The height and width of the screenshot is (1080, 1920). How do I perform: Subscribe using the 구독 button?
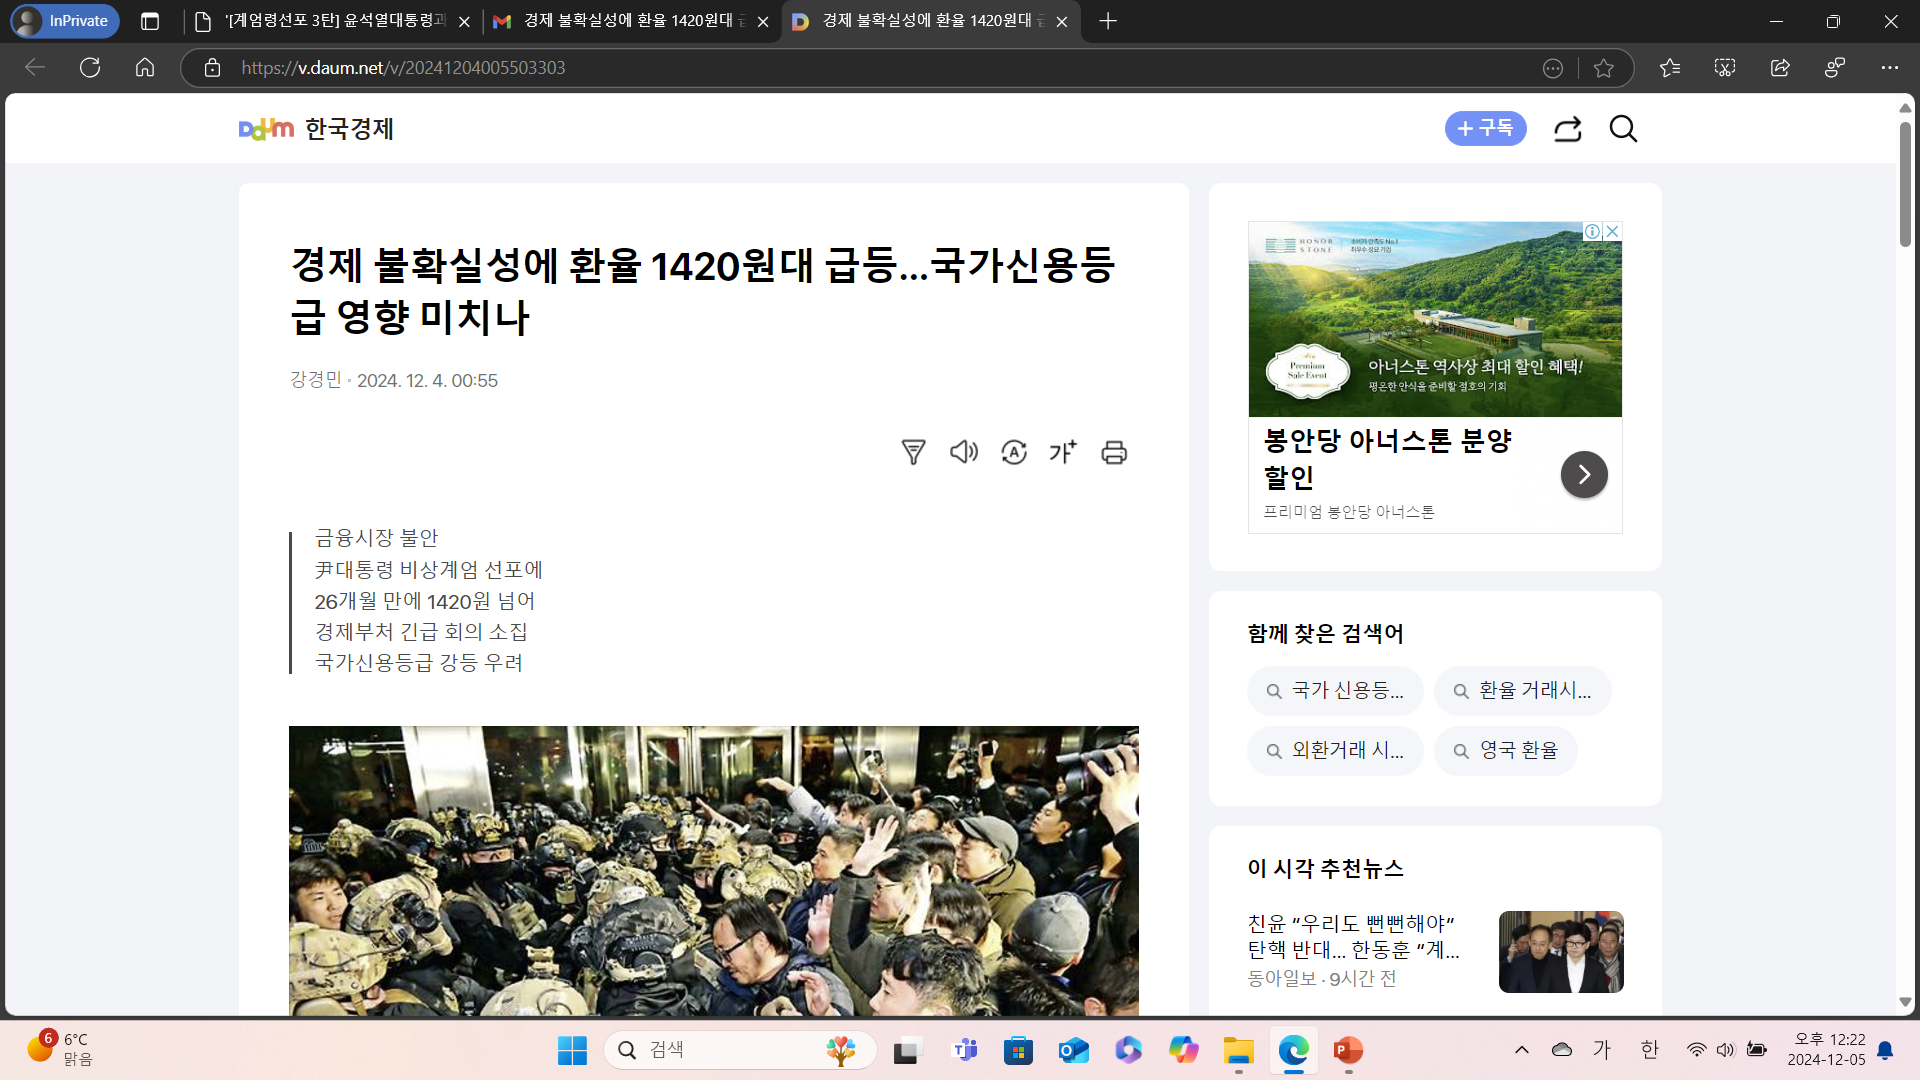[1485, 128]
